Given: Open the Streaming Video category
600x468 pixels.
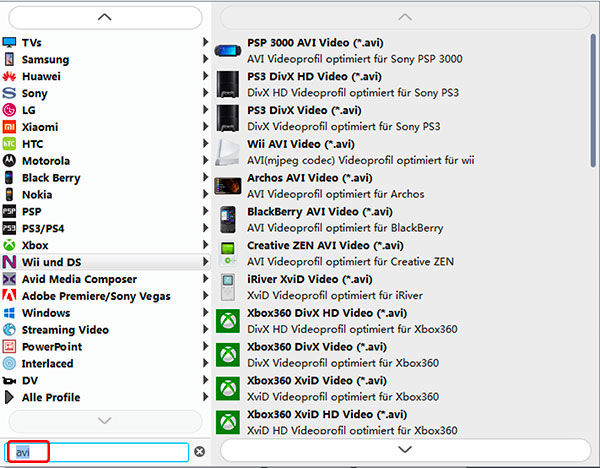Looking at the screenshot, I should pos(105,329).
